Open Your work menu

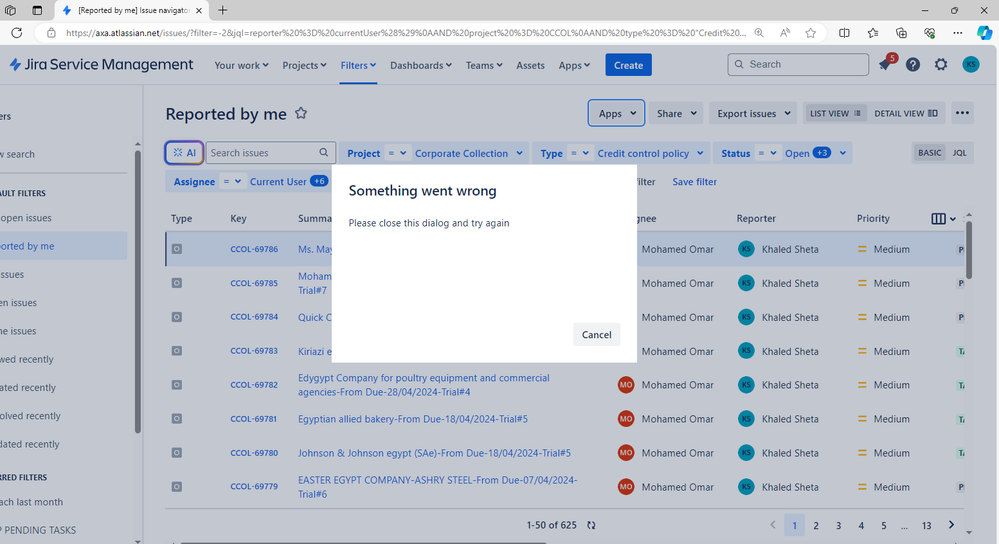pos(241,65)
